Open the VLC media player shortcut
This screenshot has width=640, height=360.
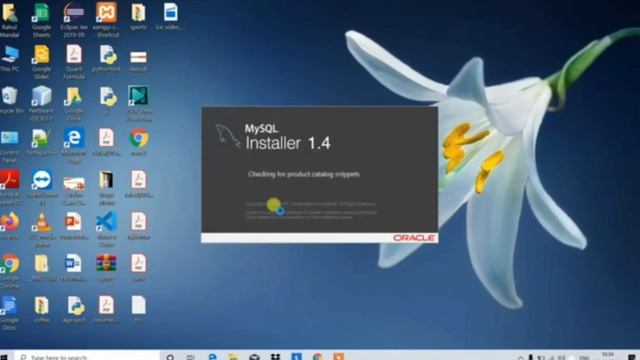(41, 230)
